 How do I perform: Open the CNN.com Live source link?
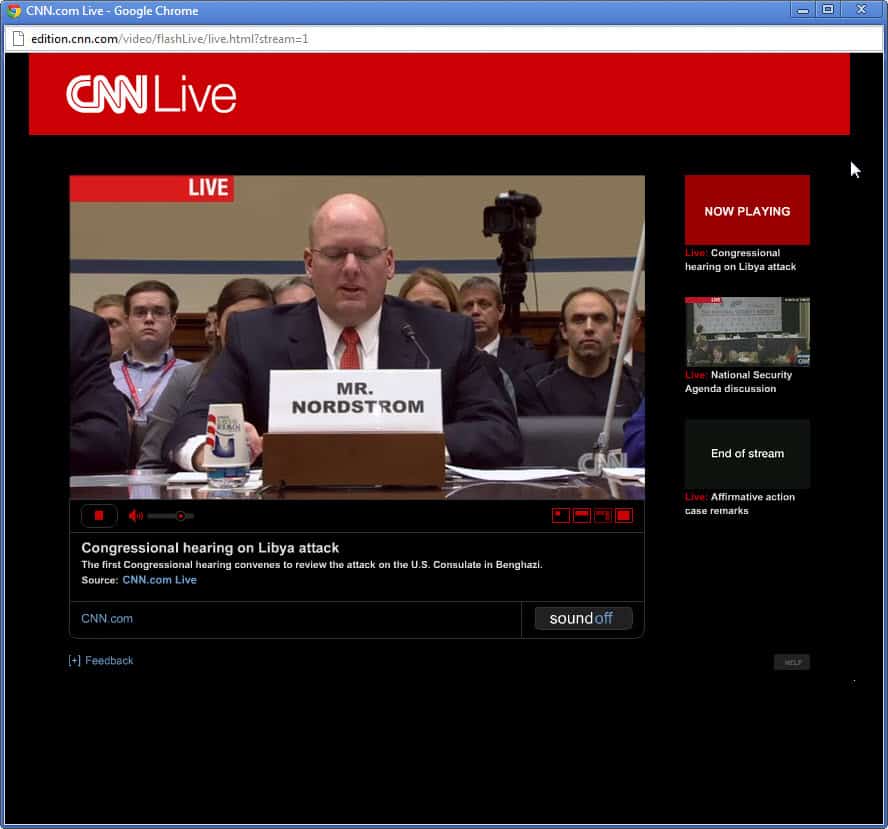point(160,580)
